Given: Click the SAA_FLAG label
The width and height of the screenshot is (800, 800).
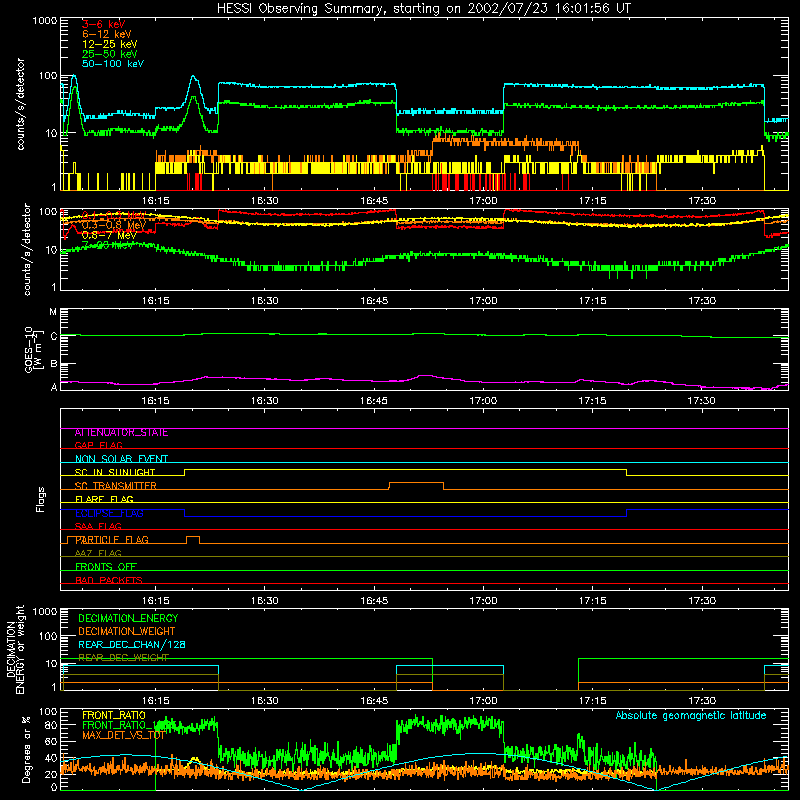Looking at the screenshot, I should click(x=98, y=526).
